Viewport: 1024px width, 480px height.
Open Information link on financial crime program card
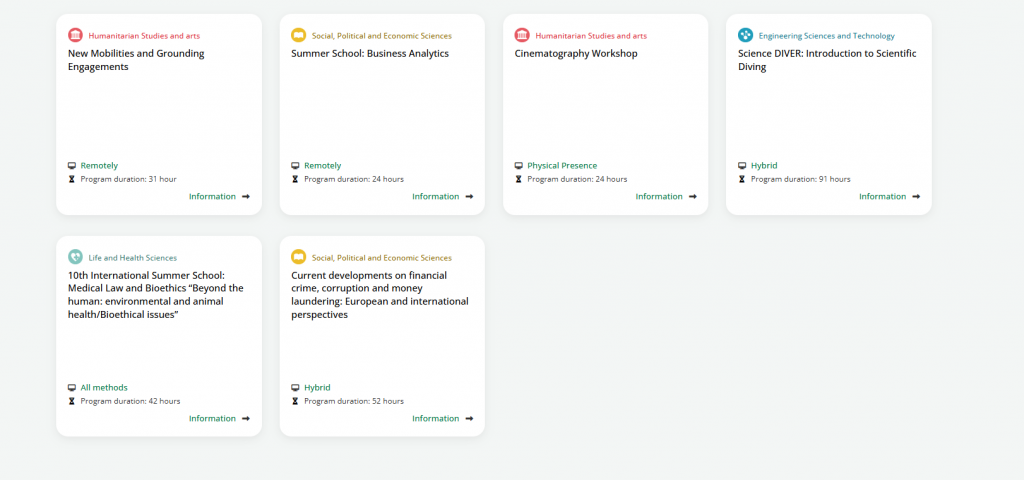436,419
